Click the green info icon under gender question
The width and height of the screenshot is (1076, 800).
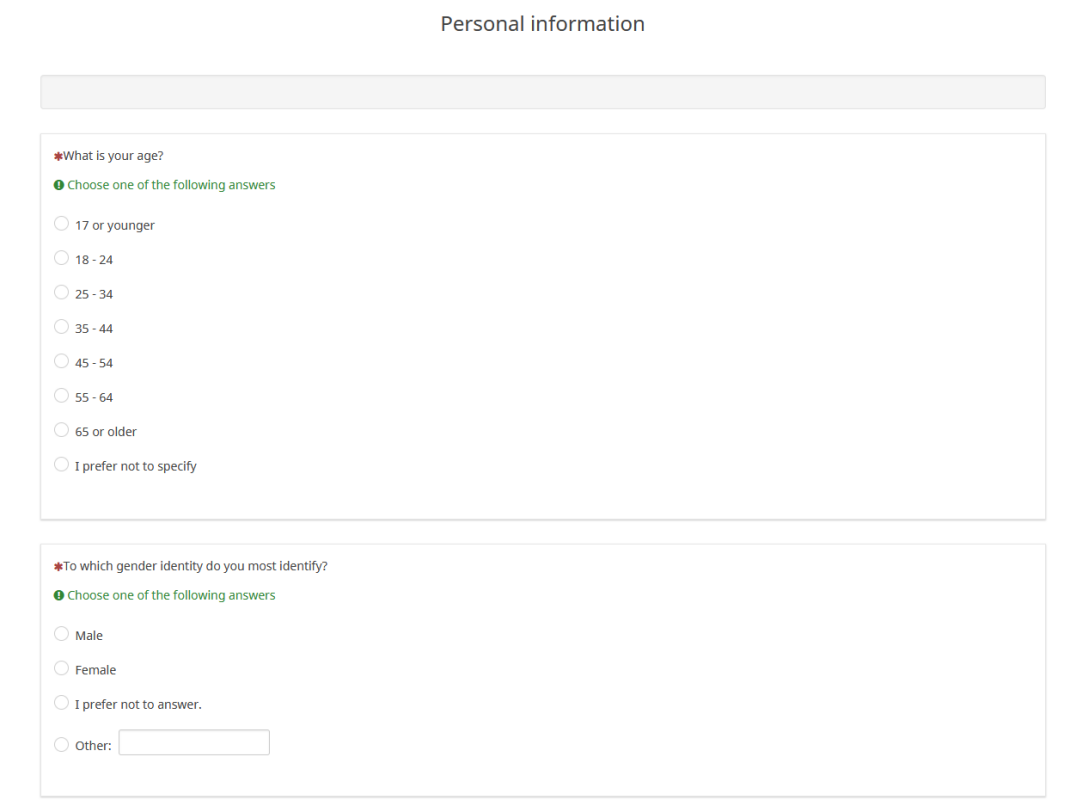pyautogui.click(x=59, y=595)
